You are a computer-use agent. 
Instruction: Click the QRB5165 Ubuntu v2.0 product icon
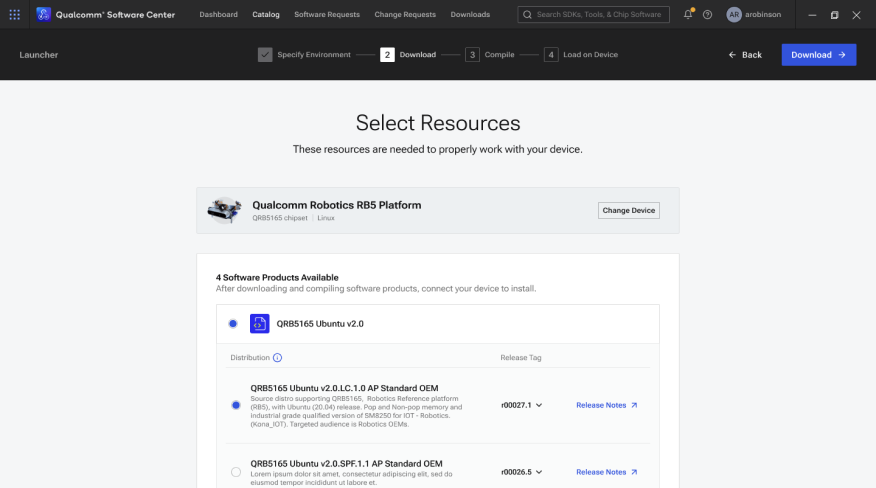click(x=259, y=324)
